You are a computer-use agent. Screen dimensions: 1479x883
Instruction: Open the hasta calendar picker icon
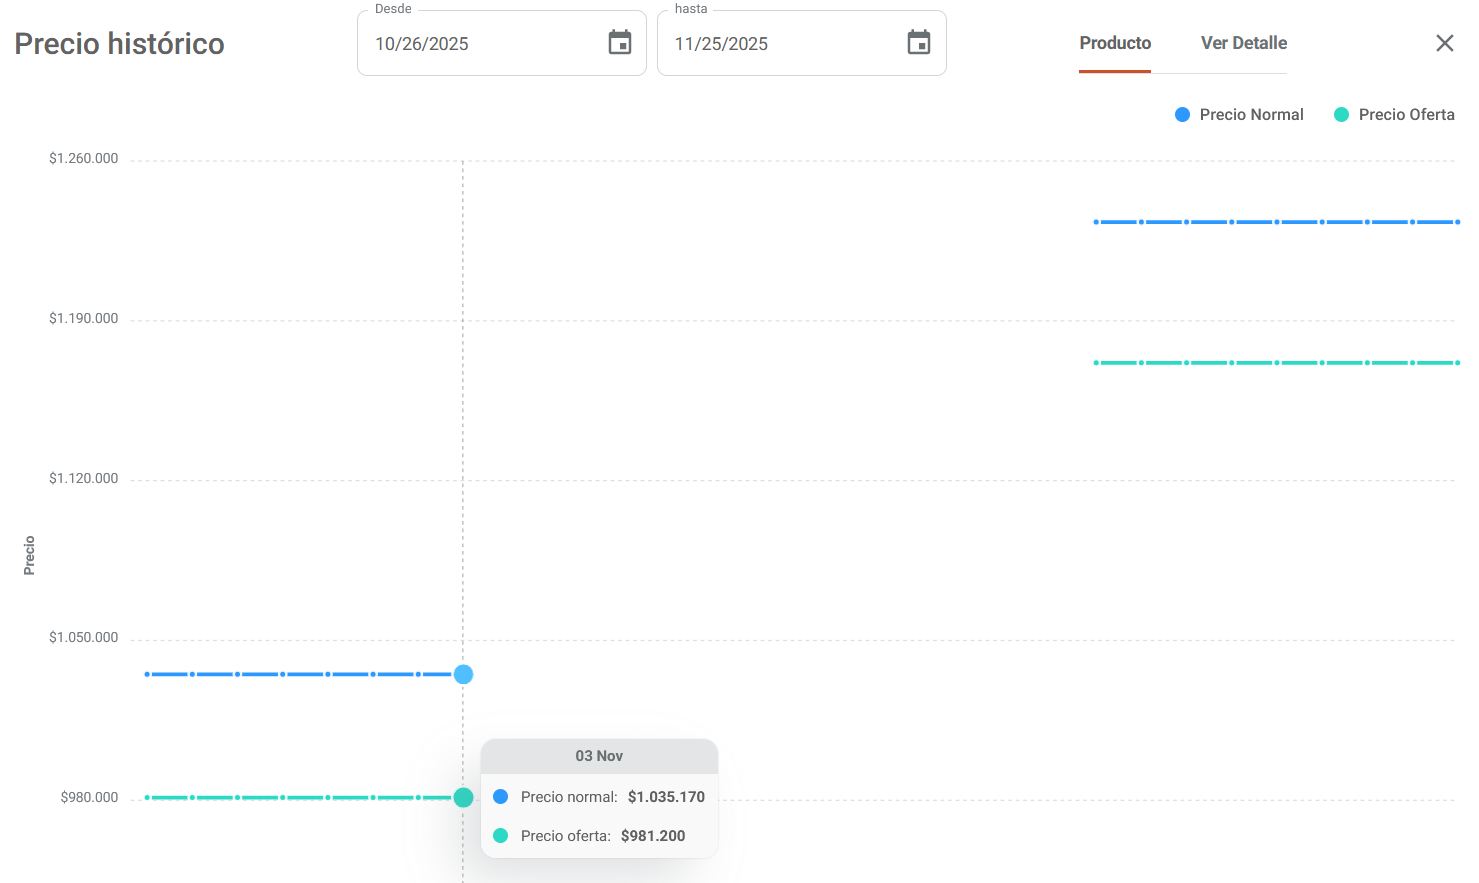[918, 43]
